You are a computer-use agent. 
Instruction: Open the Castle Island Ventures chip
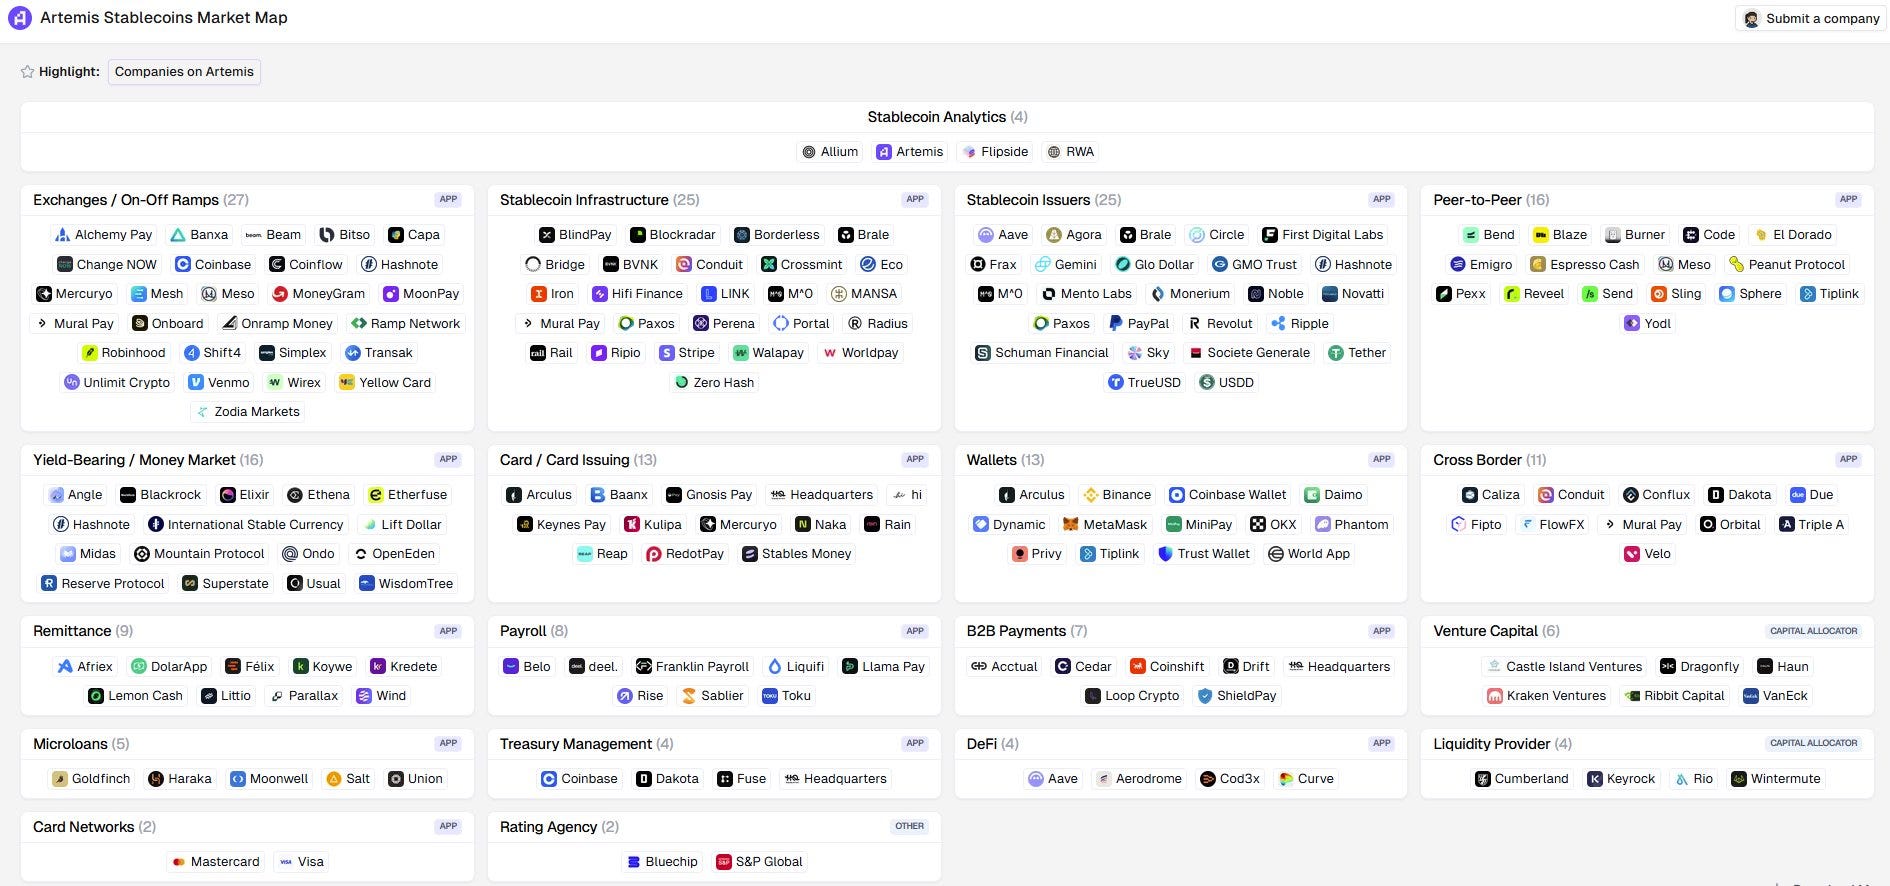(1564, 667)
